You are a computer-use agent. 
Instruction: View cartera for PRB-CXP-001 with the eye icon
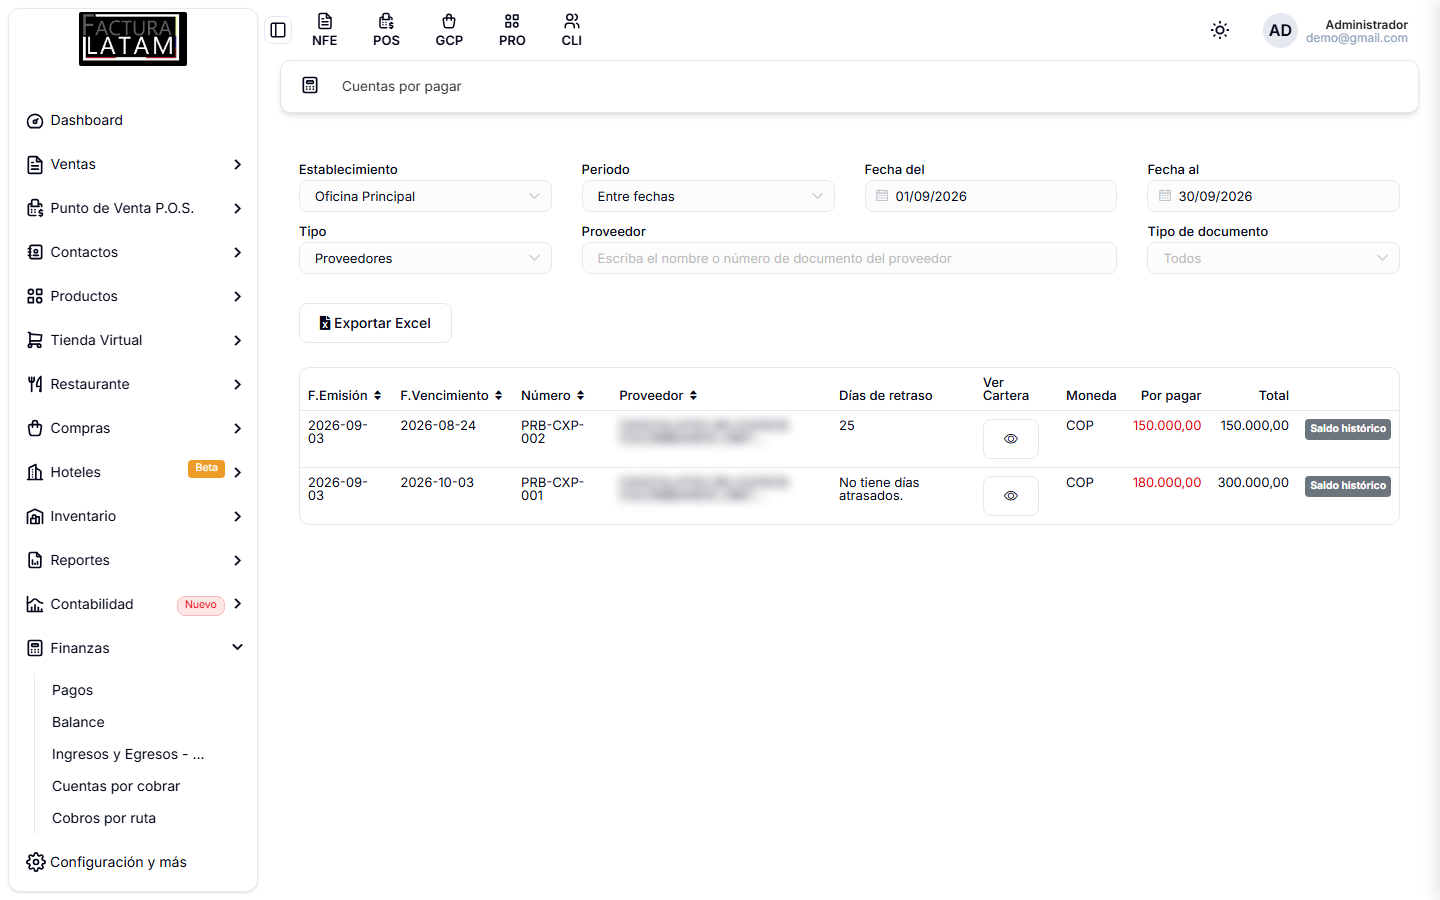1011,496
